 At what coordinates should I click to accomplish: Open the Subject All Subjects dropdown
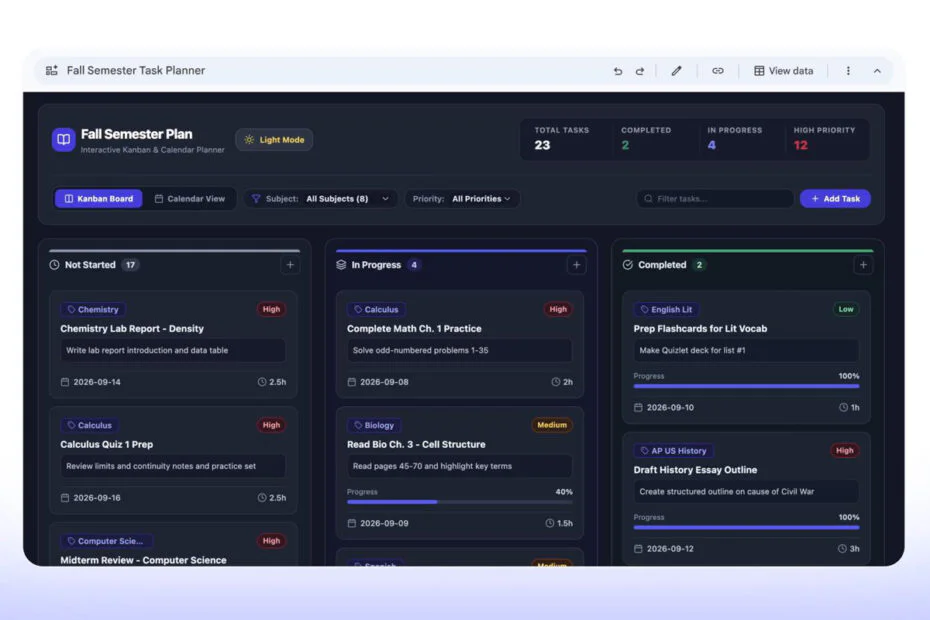(x=321, y=199)
